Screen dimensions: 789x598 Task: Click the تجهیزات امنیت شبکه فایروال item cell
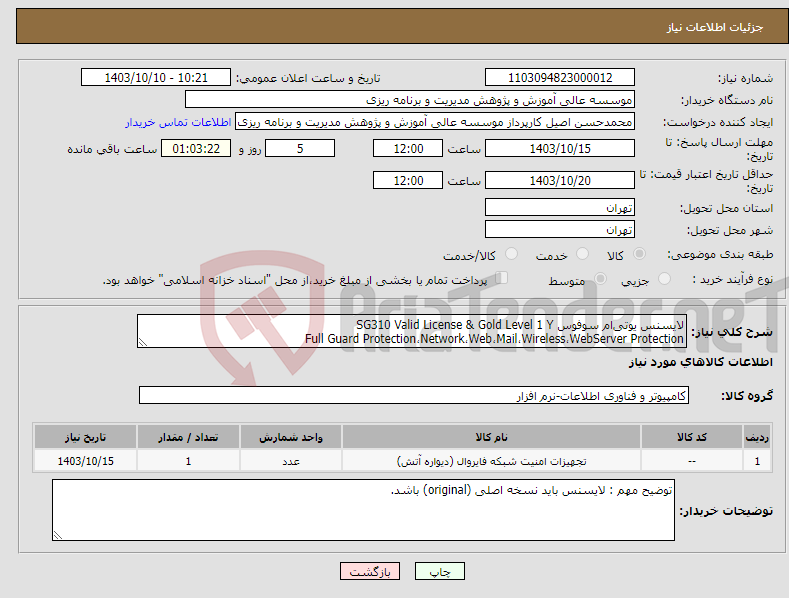coord(491,461)
